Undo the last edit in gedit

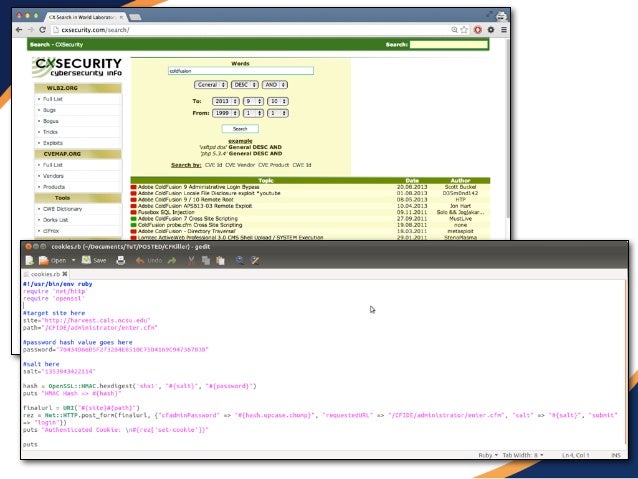149,260
